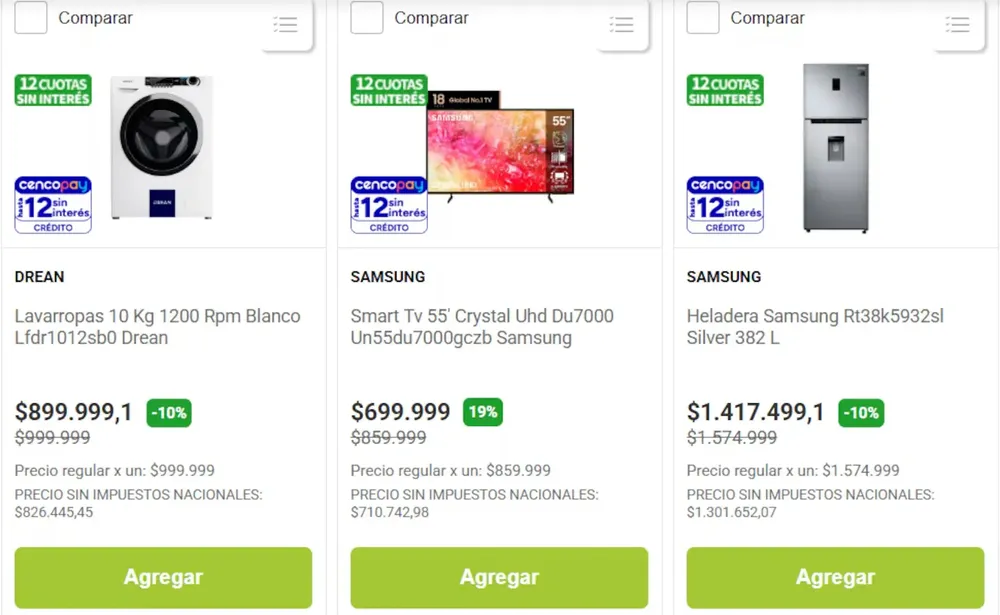Add Samsung Heladera with Agregar button
Viewport: 1000px width, 615px height.
[x=835, y=577]
